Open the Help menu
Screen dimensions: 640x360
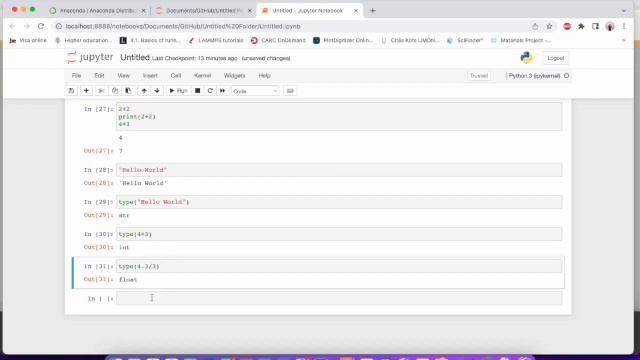[264, 76]
